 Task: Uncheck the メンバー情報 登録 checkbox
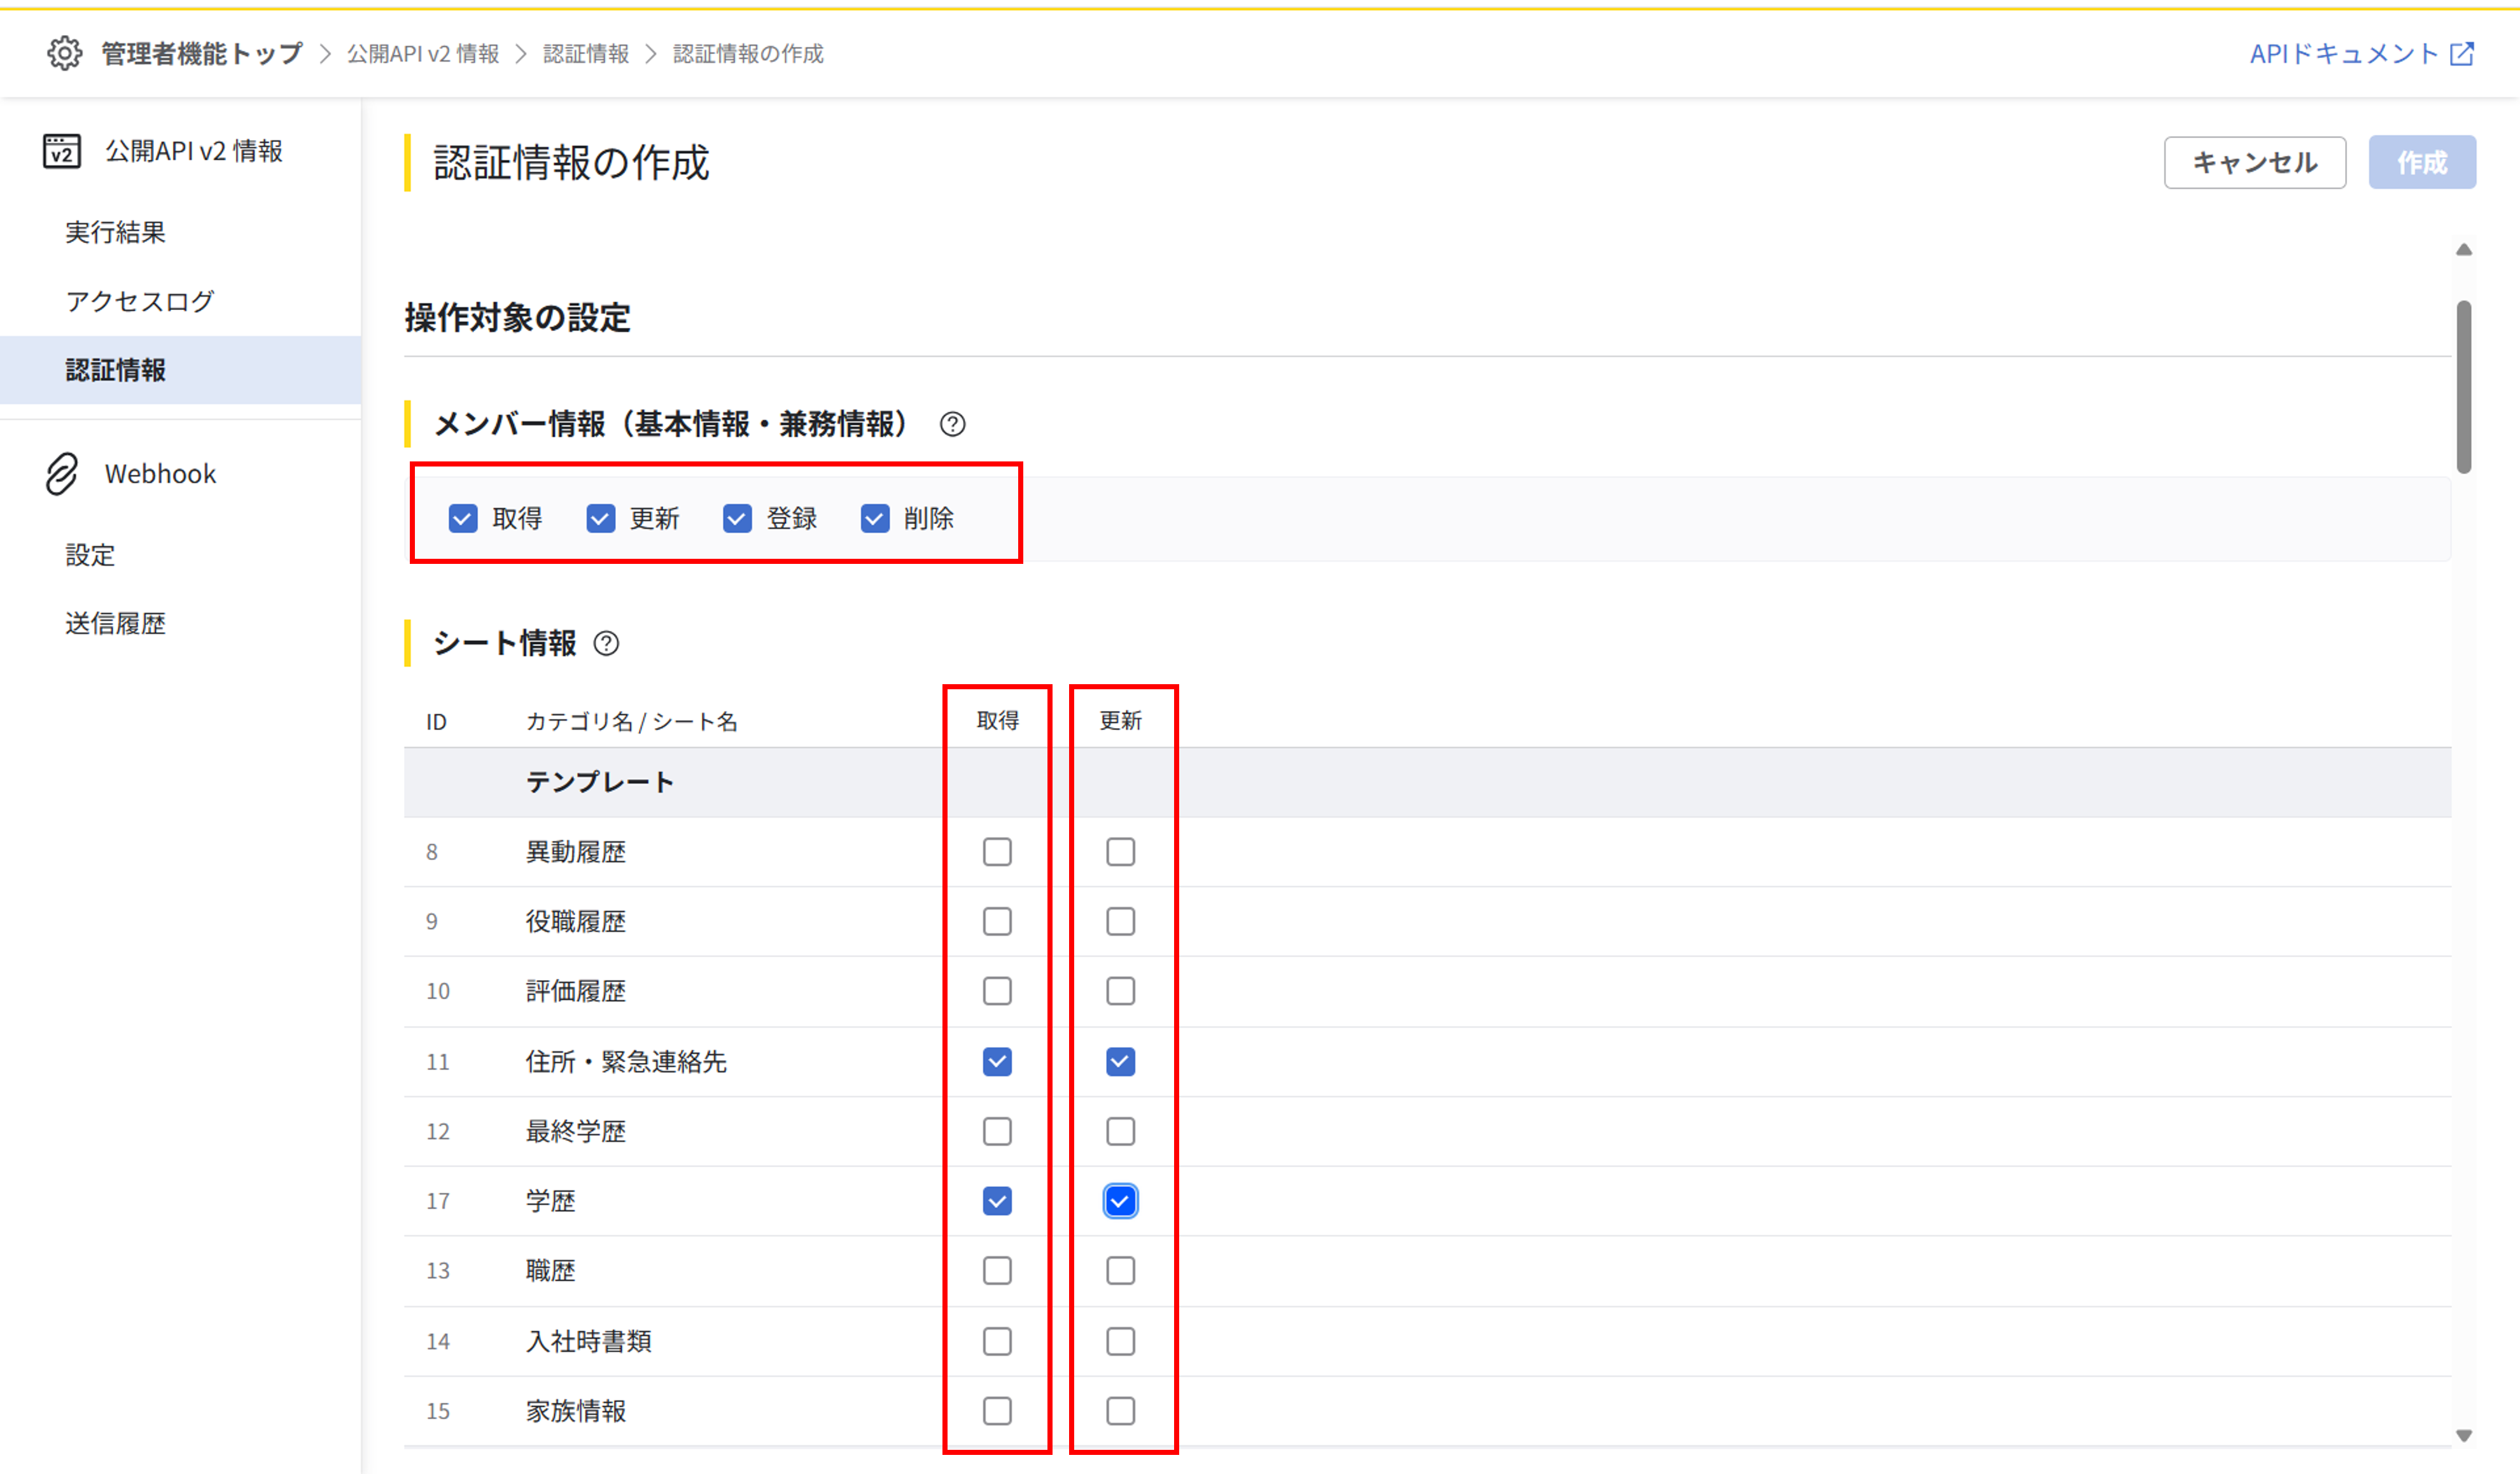click(737, 518)
